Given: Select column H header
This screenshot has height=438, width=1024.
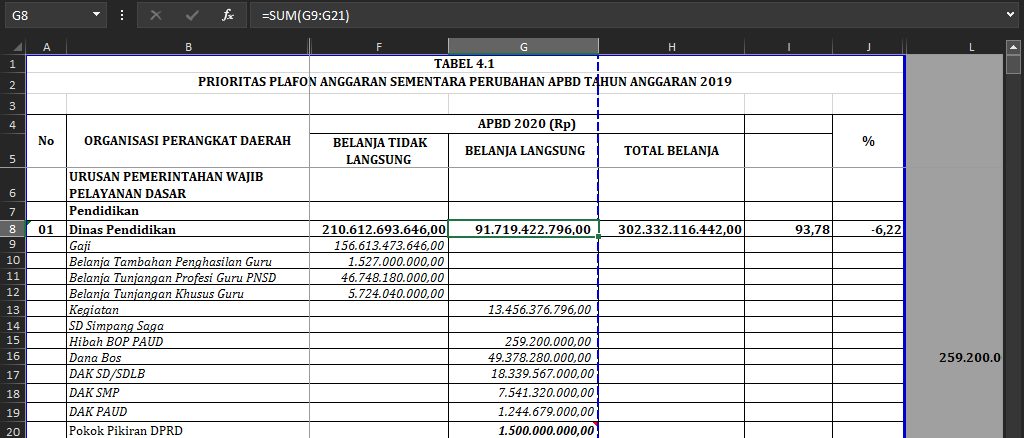Looking at the screenshot, I should coord(671,47).
